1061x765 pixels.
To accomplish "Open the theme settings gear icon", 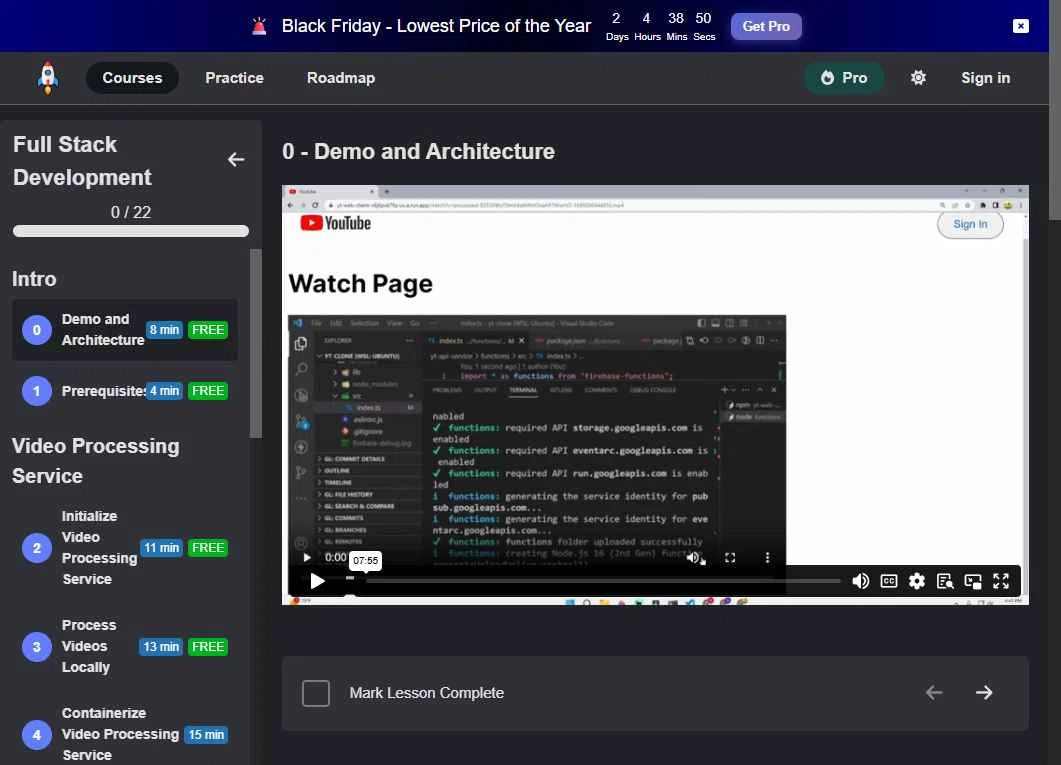I will click(918, 78).
